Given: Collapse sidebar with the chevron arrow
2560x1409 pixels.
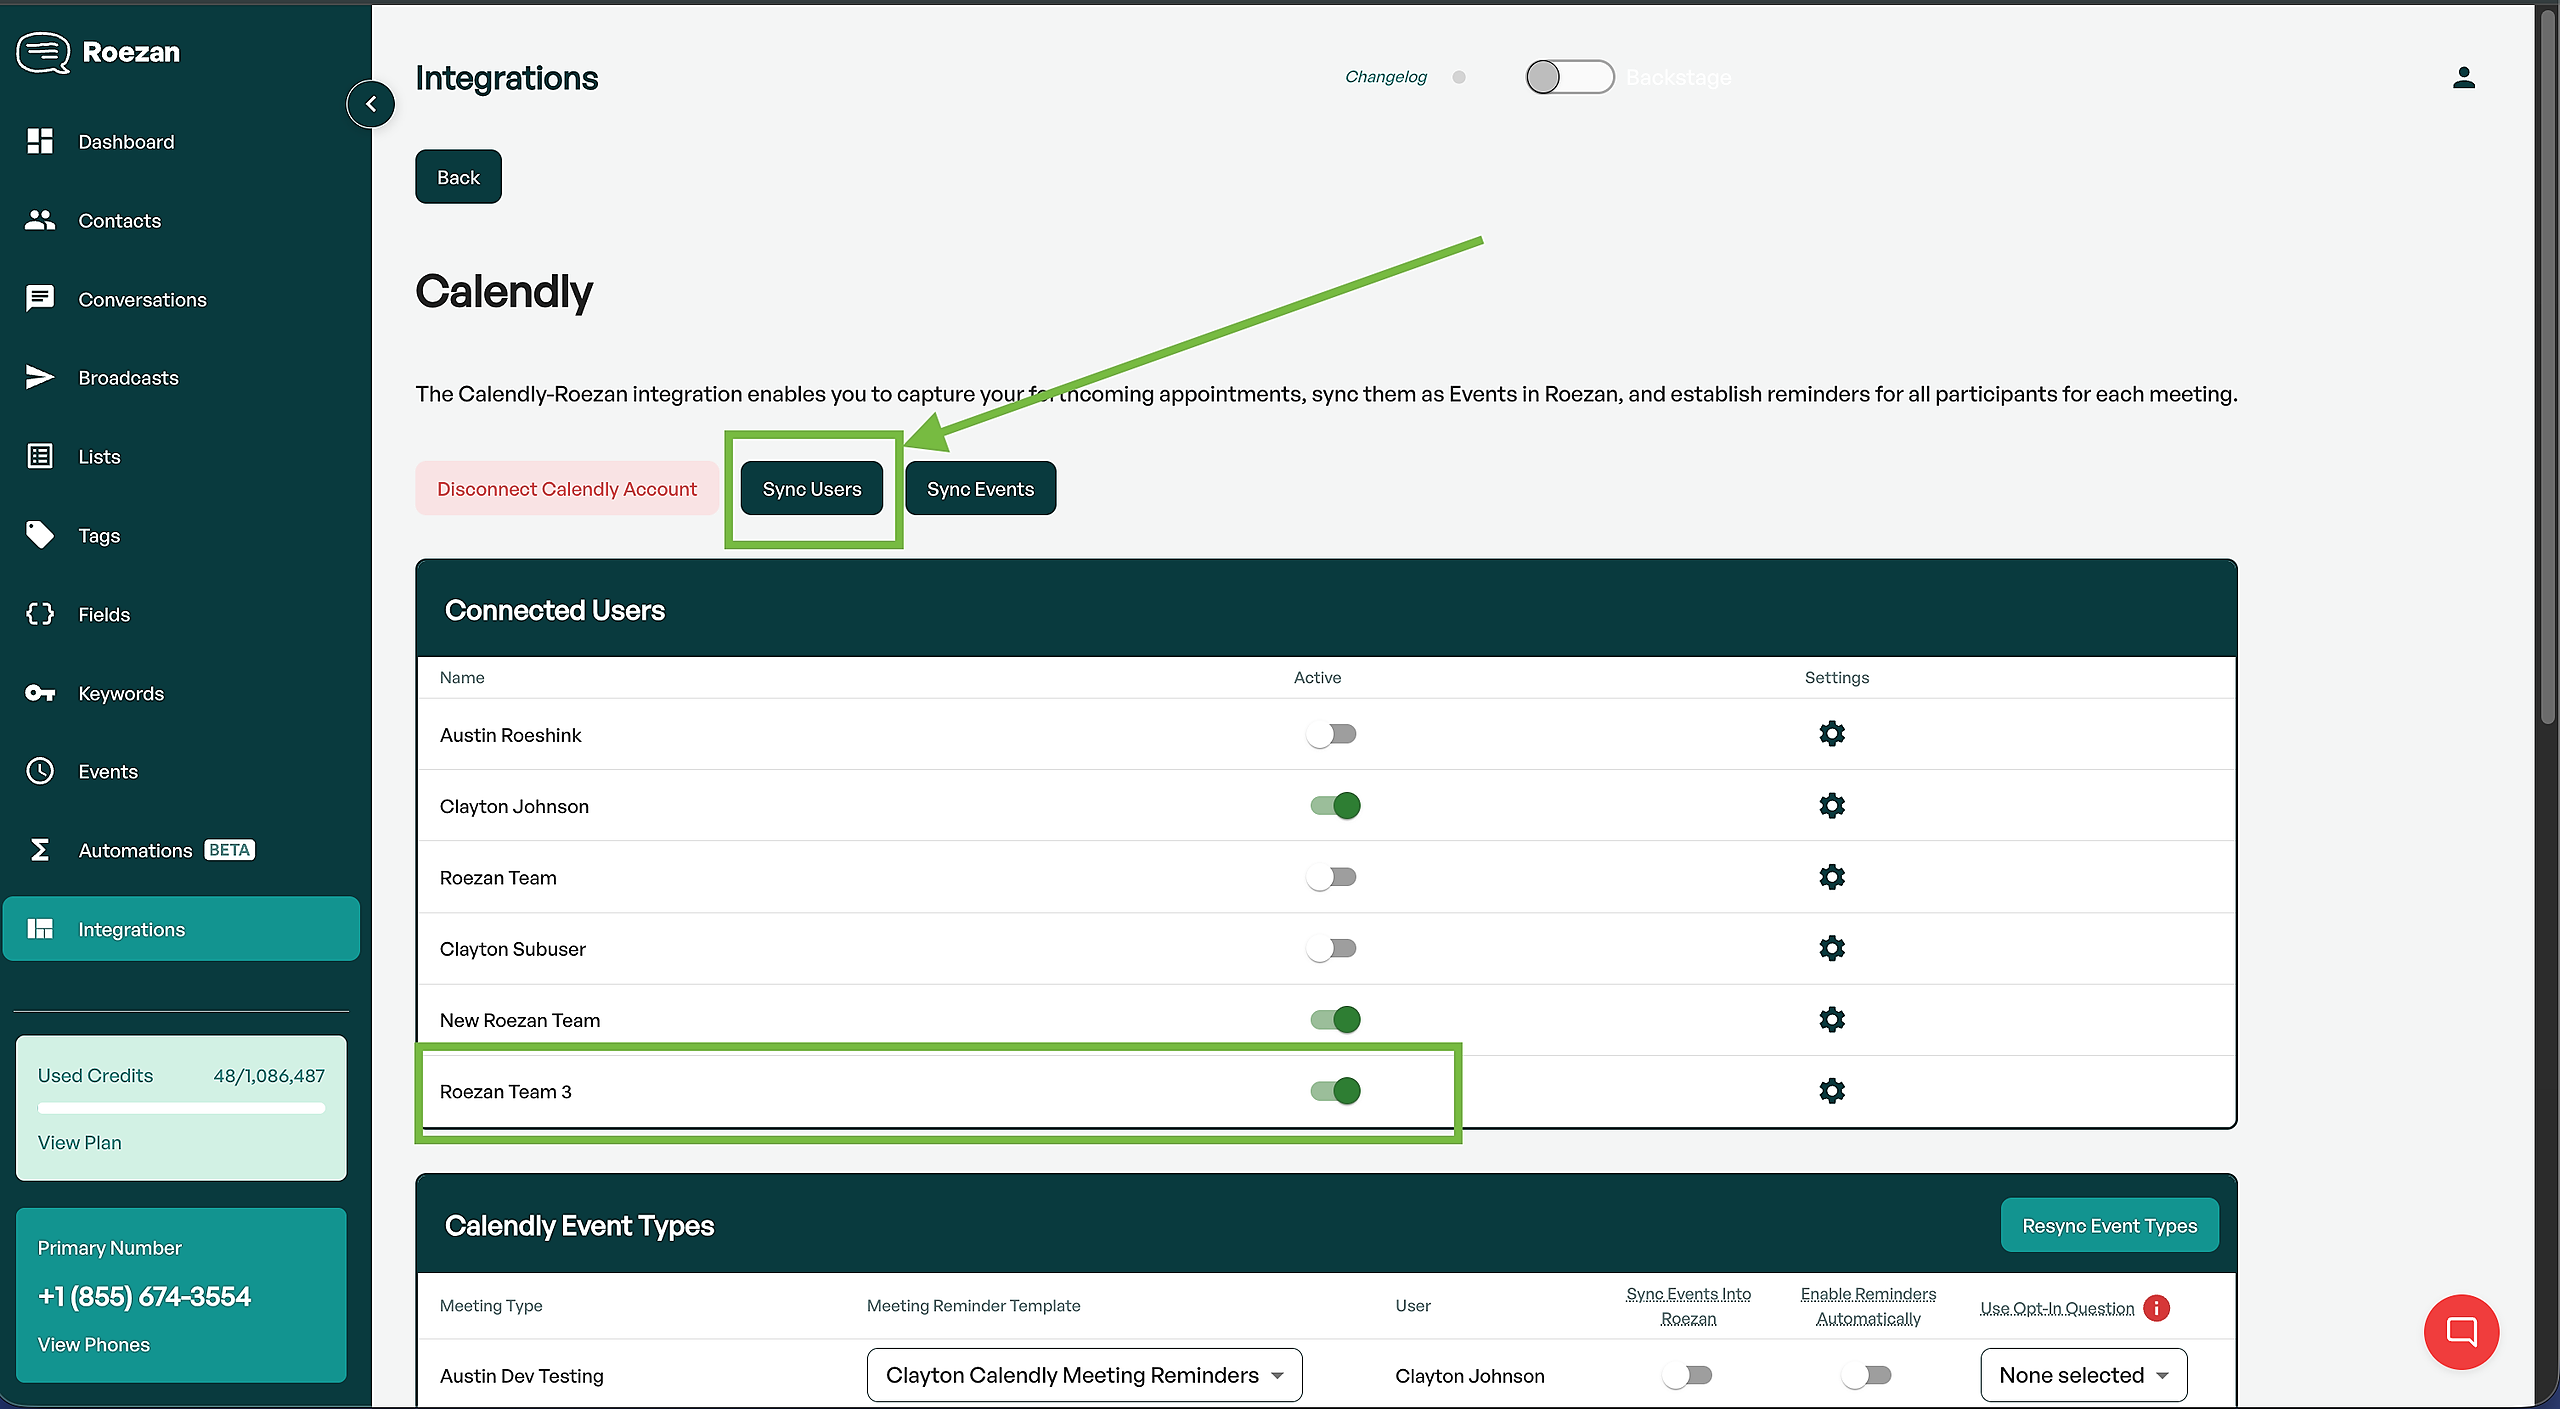Looking at the screenshot, I should (371, 104).
